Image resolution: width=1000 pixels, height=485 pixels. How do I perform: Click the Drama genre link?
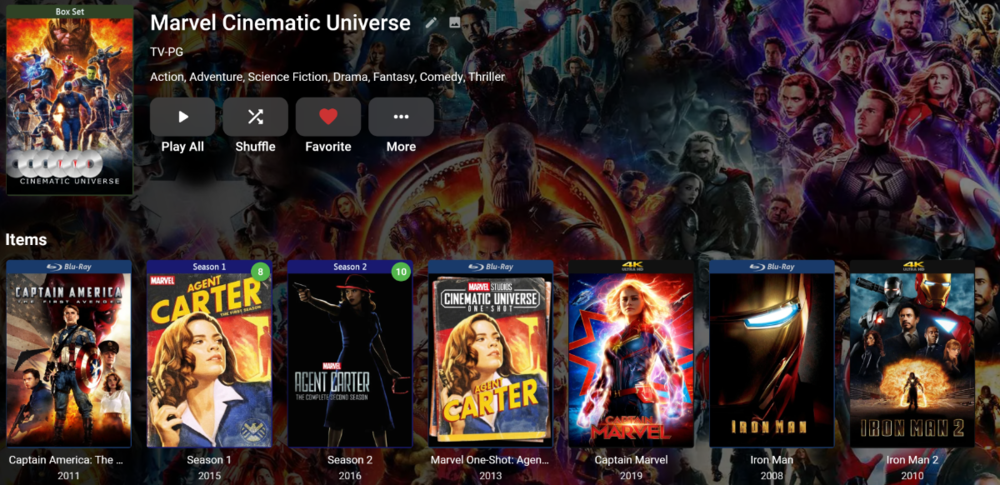(351, 77)
